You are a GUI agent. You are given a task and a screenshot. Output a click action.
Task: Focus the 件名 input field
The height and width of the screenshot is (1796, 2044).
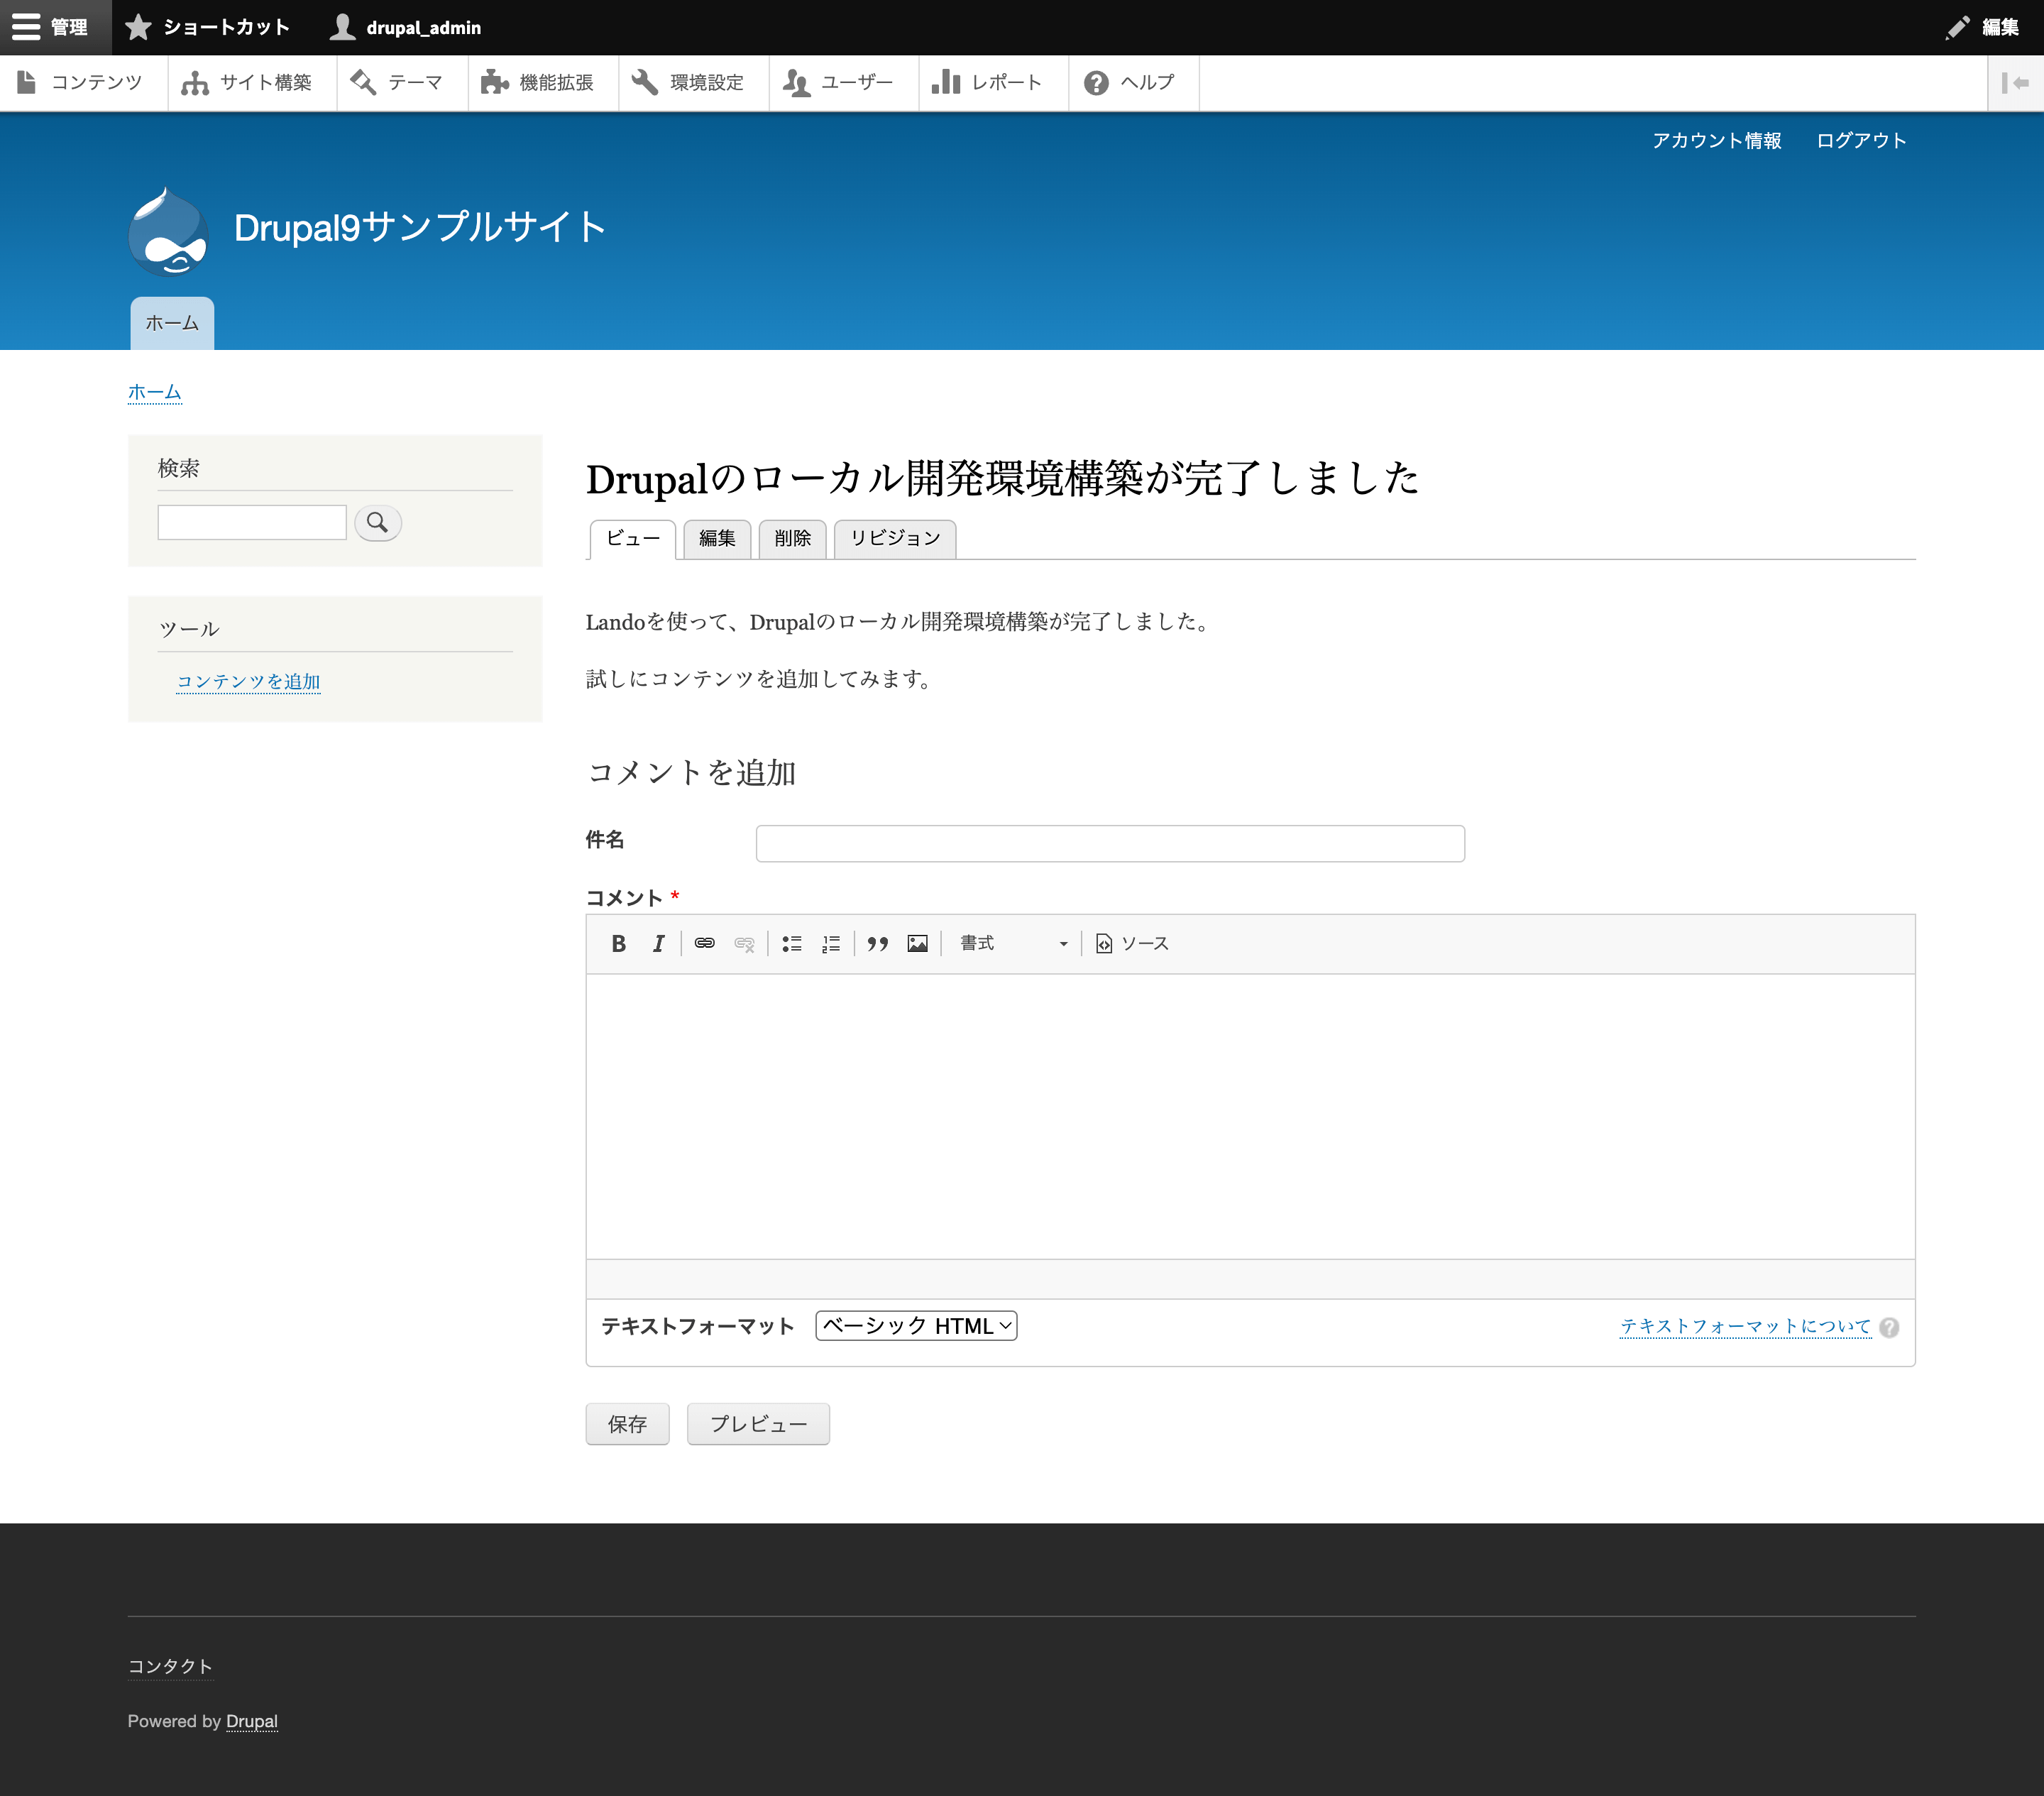(x=1110, y=843)
